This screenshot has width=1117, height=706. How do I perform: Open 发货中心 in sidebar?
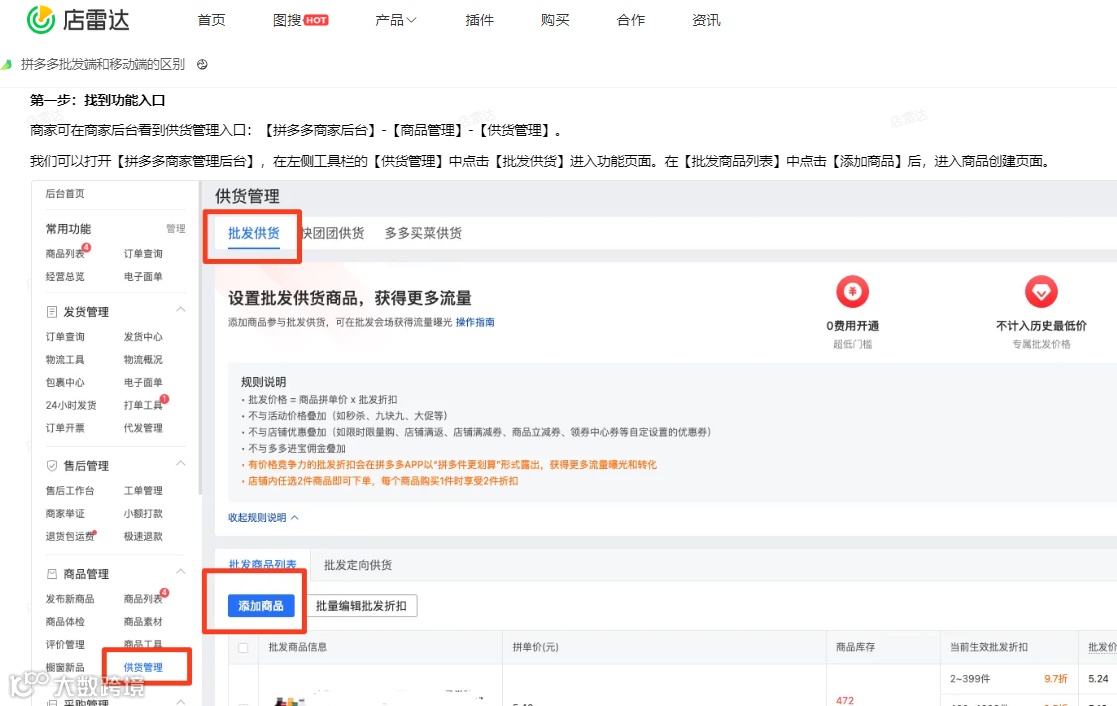click(x=143, y=336)
